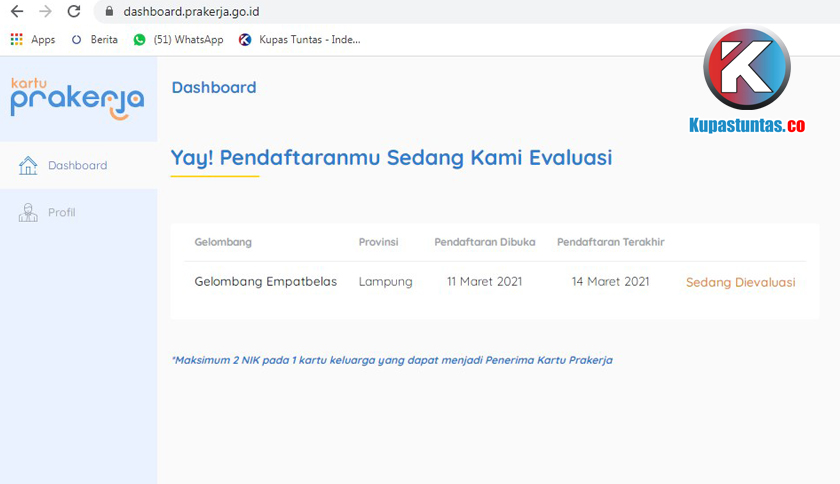The width and height of the screenshot is (840, 484).
Task: Click the Pendaftaran Dibuka column header
Action: [x=485, y=242]
